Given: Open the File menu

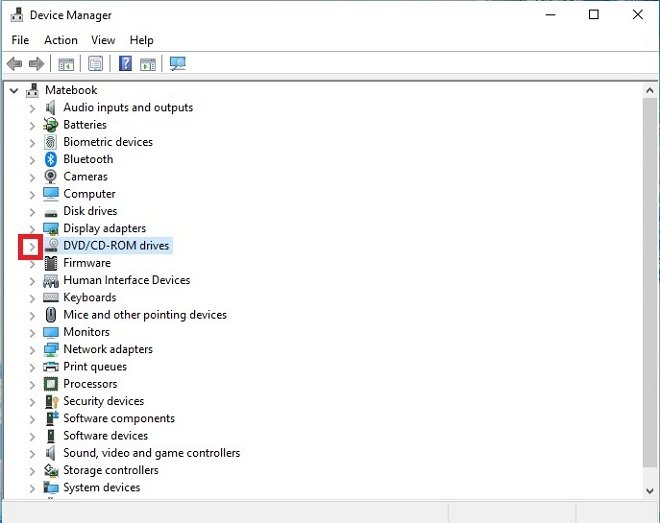Looking at the screenshot, I should point(20,40).
